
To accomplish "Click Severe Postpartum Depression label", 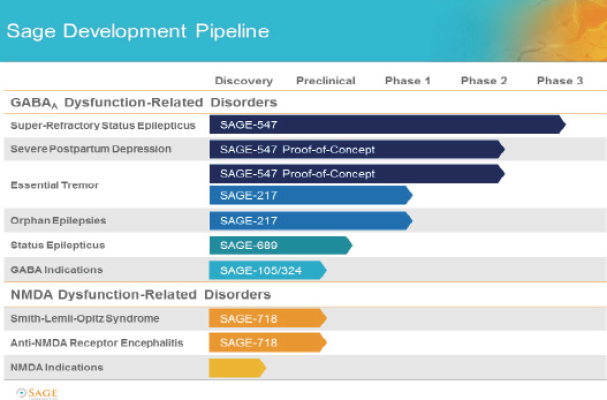I will [91, 149].
